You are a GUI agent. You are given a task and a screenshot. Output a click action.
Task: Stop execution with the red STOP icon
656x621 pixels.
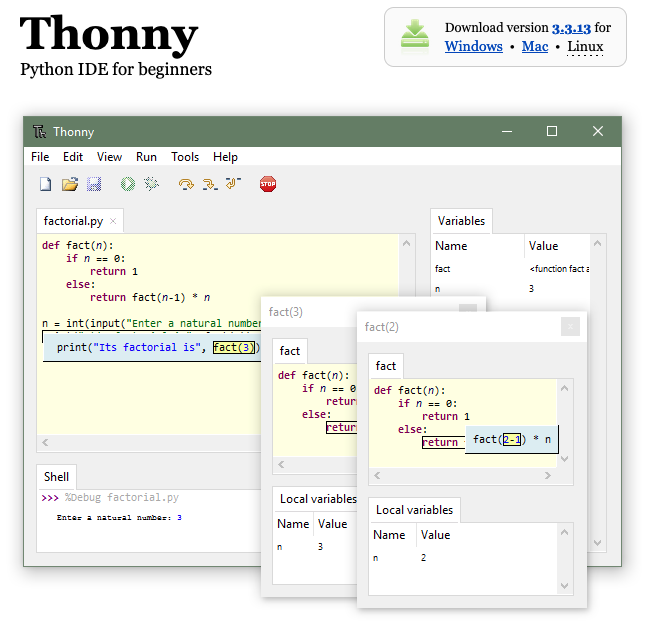(x=268, y=184)
